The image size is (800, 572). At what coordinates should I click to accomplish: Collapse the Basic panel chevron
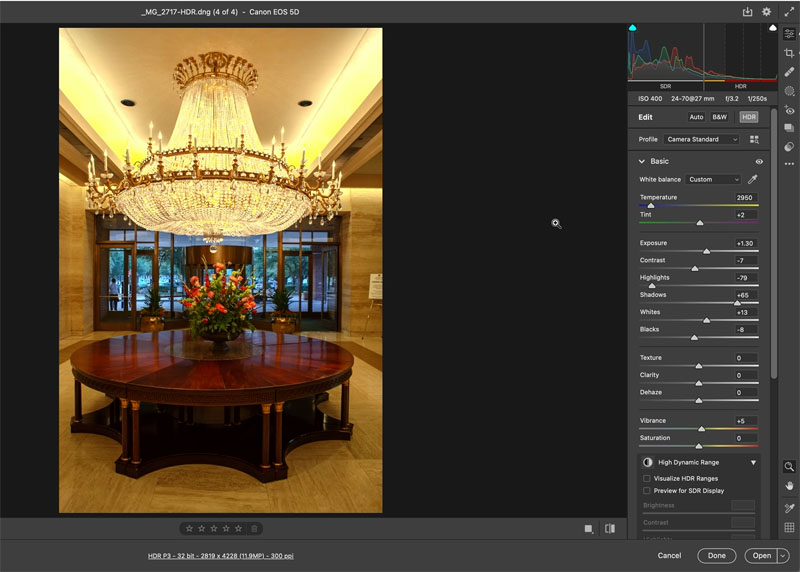click(x=642, y=161)
